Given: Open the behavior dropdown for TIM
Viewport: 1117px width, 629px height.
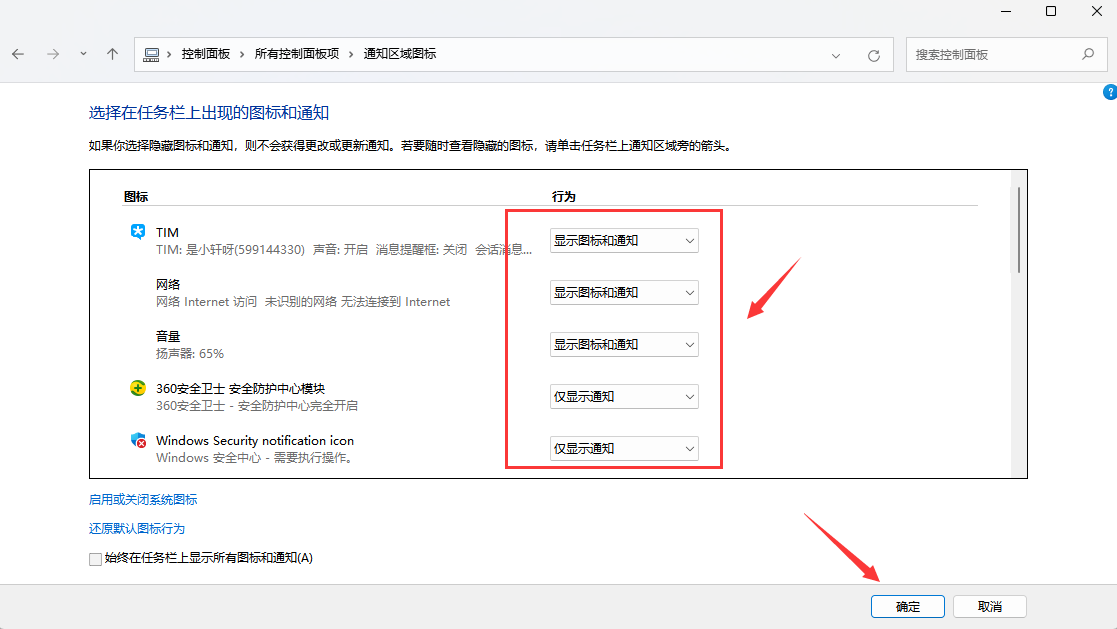Looking at the screenshot, I should click(624, 241).
